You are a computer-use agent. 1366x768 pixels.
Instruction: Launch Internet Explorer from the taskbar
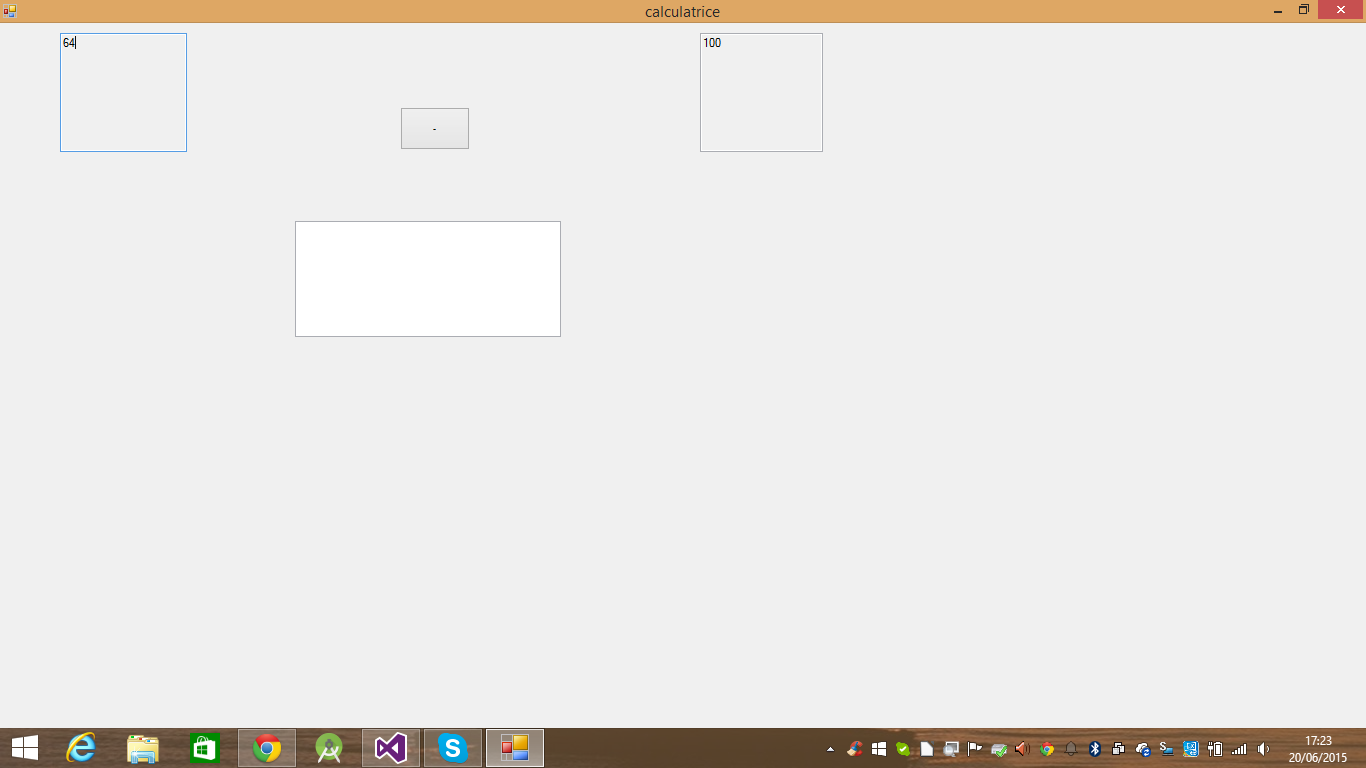tap(80, 748)
